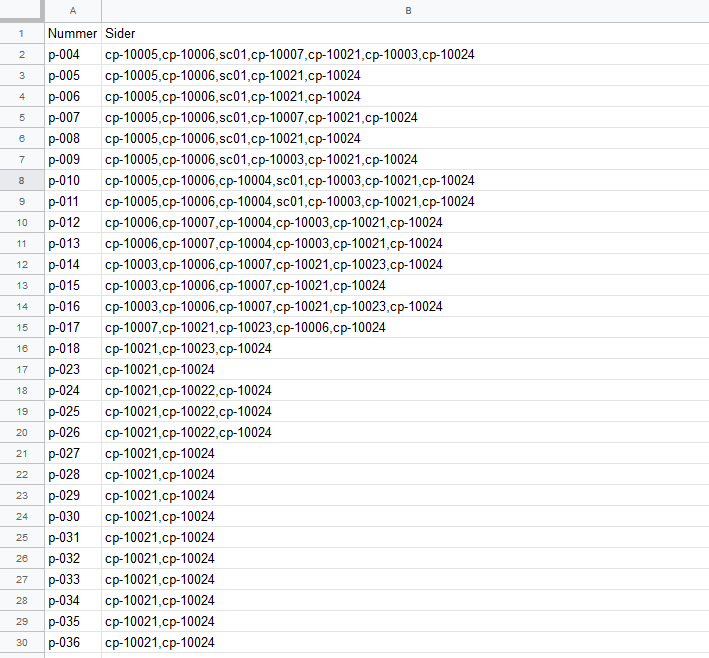Select Sider cell in p-009 row
Screen dimensions: 709x658
tap(405, 159)
